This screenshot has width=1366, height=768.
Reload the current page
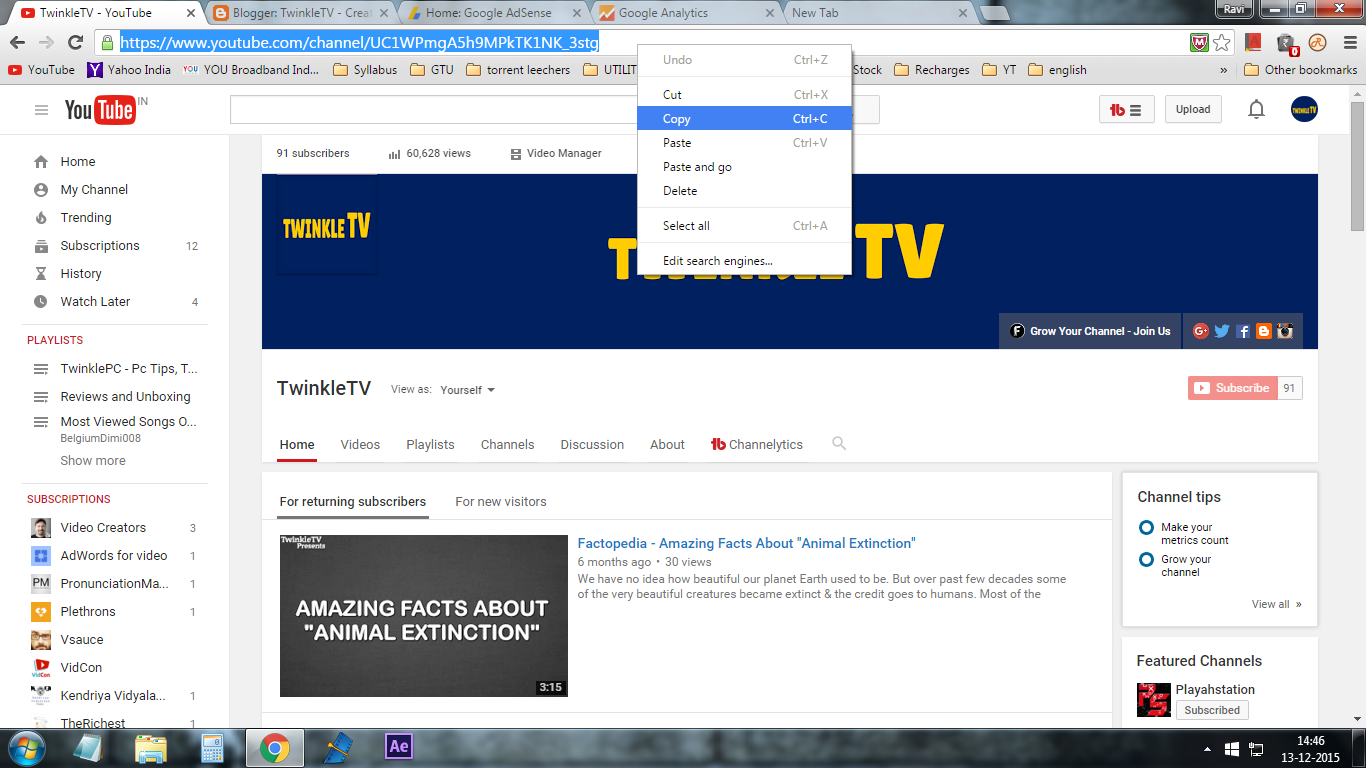(75, 42)
